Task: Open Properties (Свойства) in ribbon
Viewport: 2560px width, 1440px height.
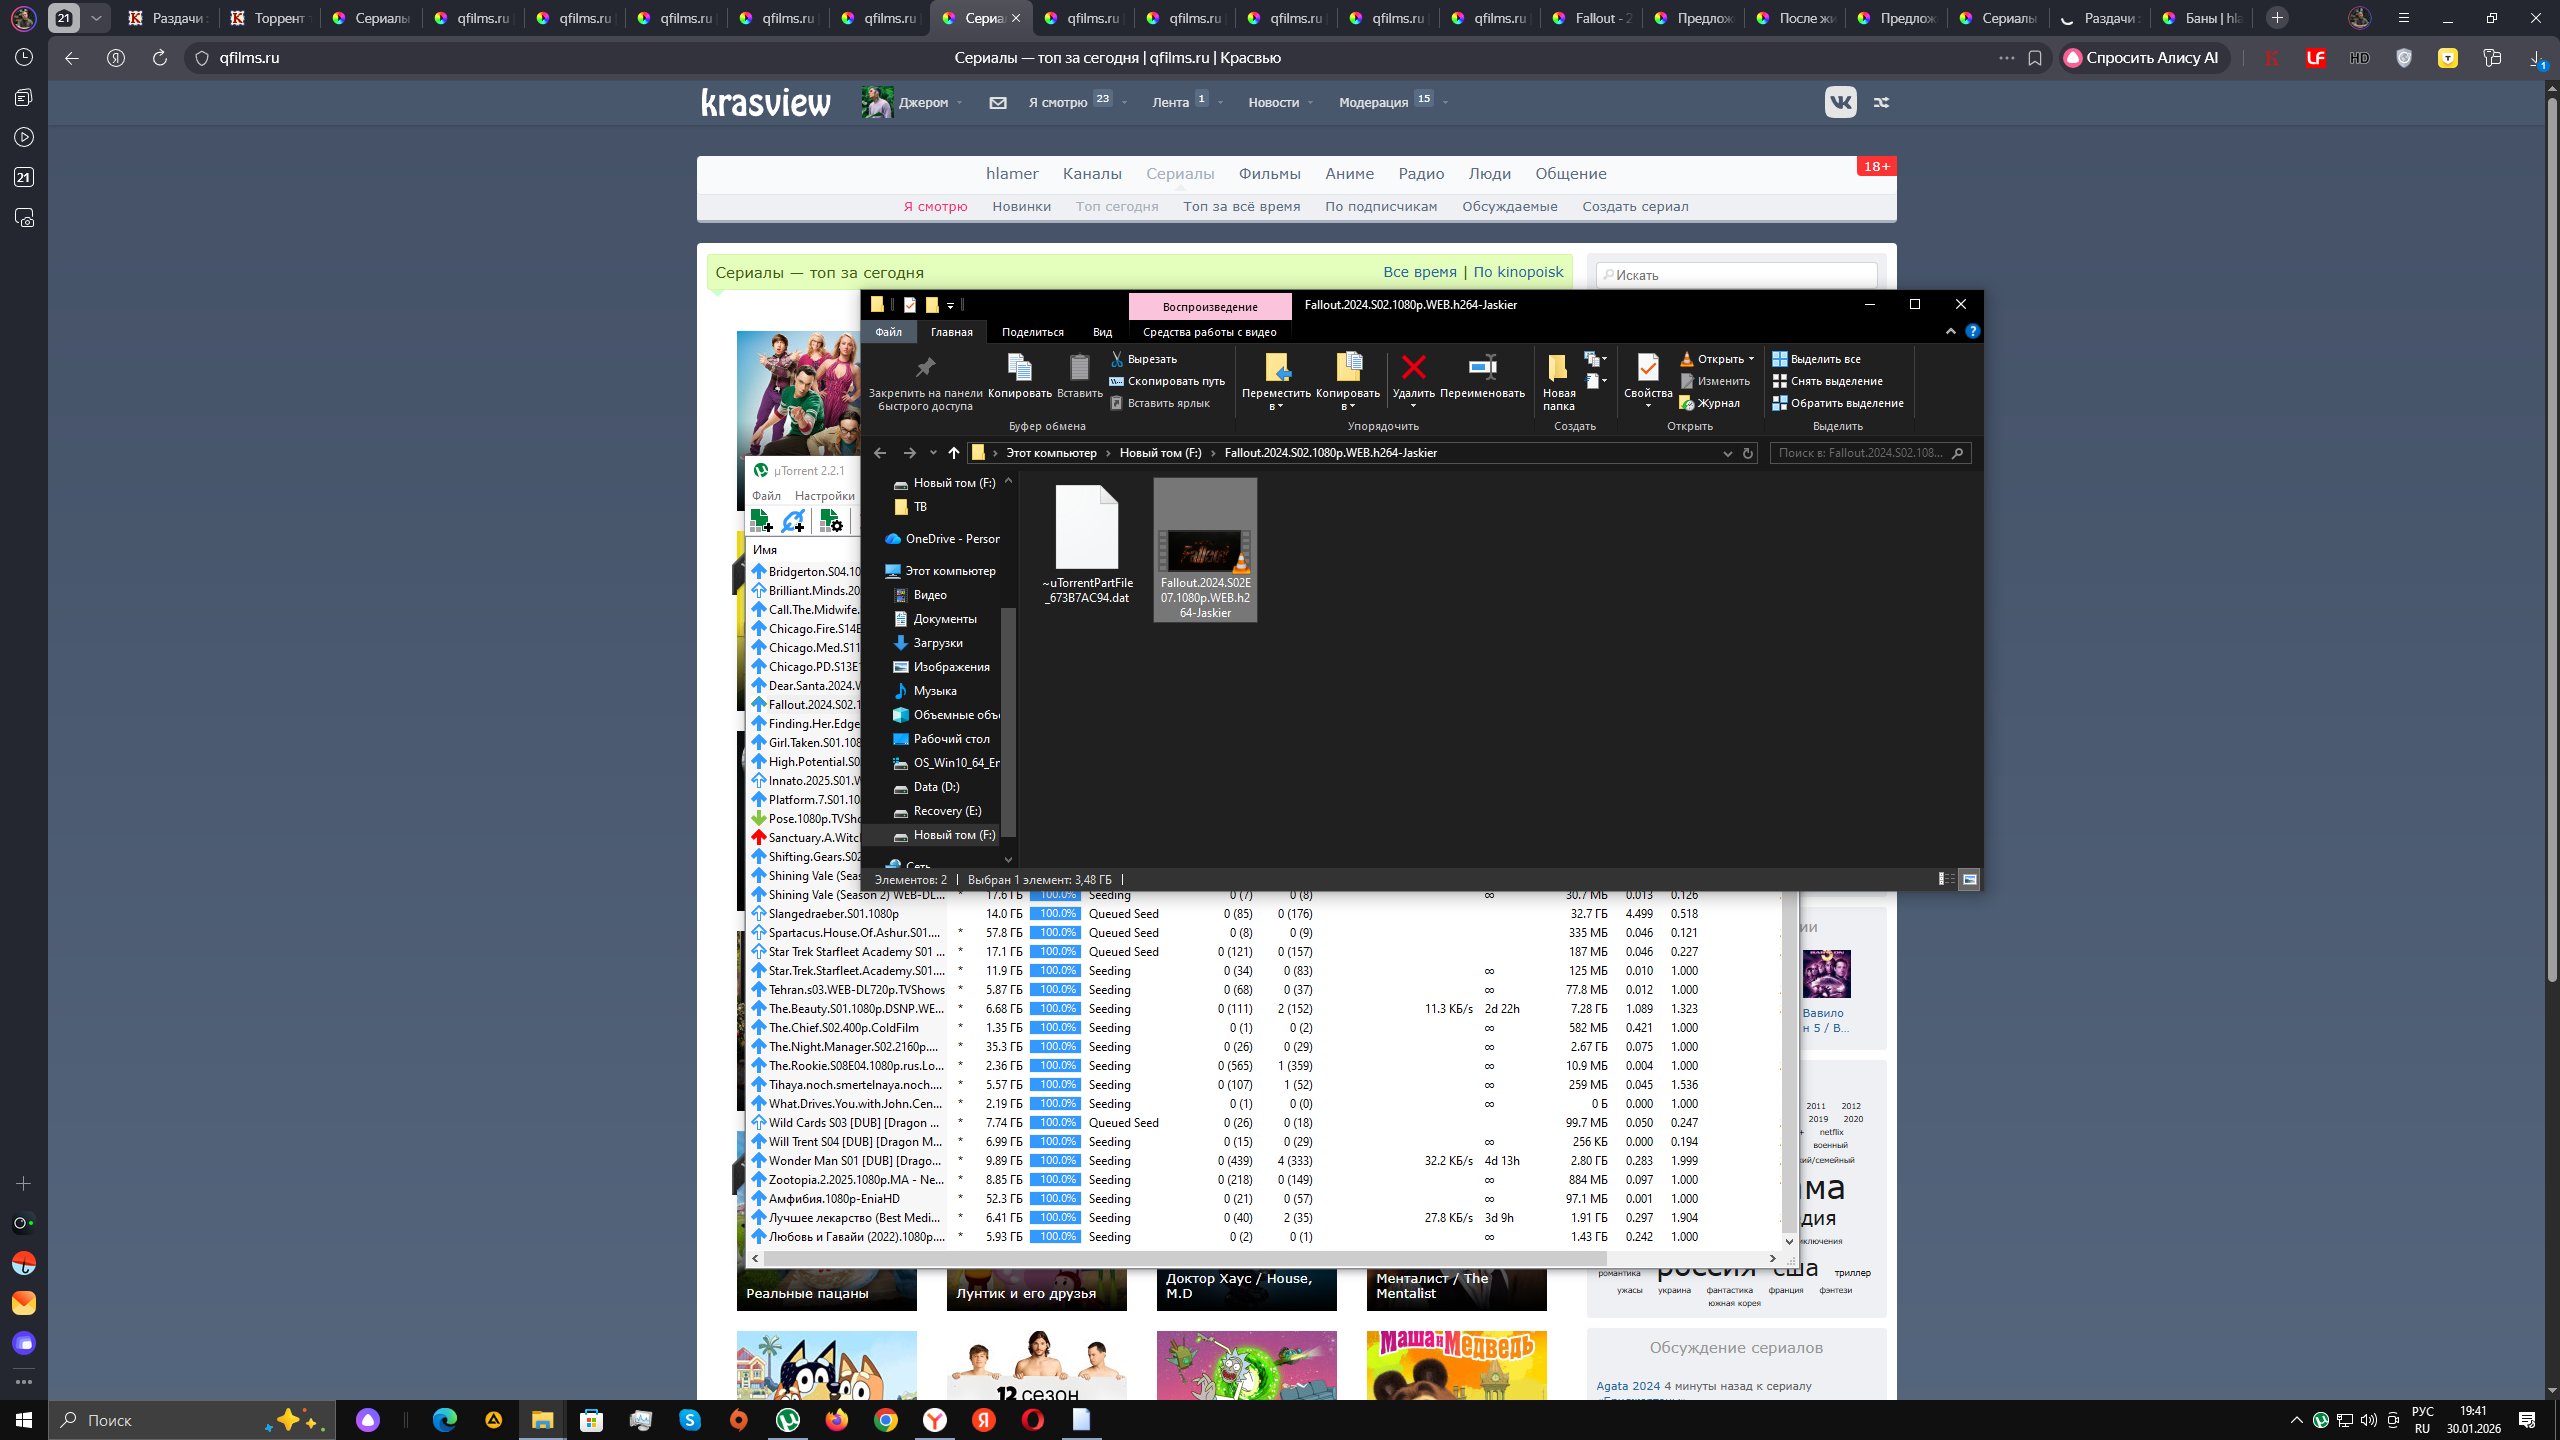Action: coord(1647,368)
